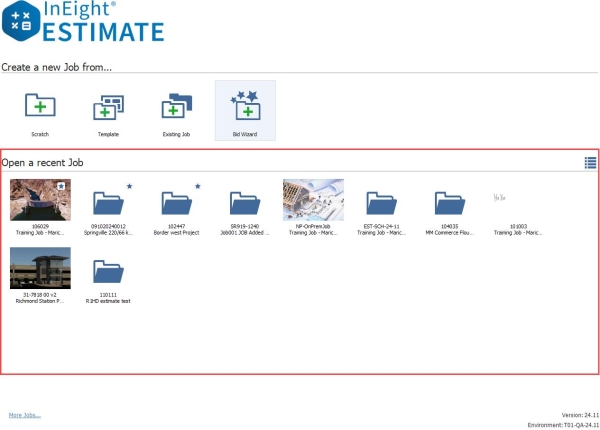Click the More Jobs... link

click(x=25, y=415)
